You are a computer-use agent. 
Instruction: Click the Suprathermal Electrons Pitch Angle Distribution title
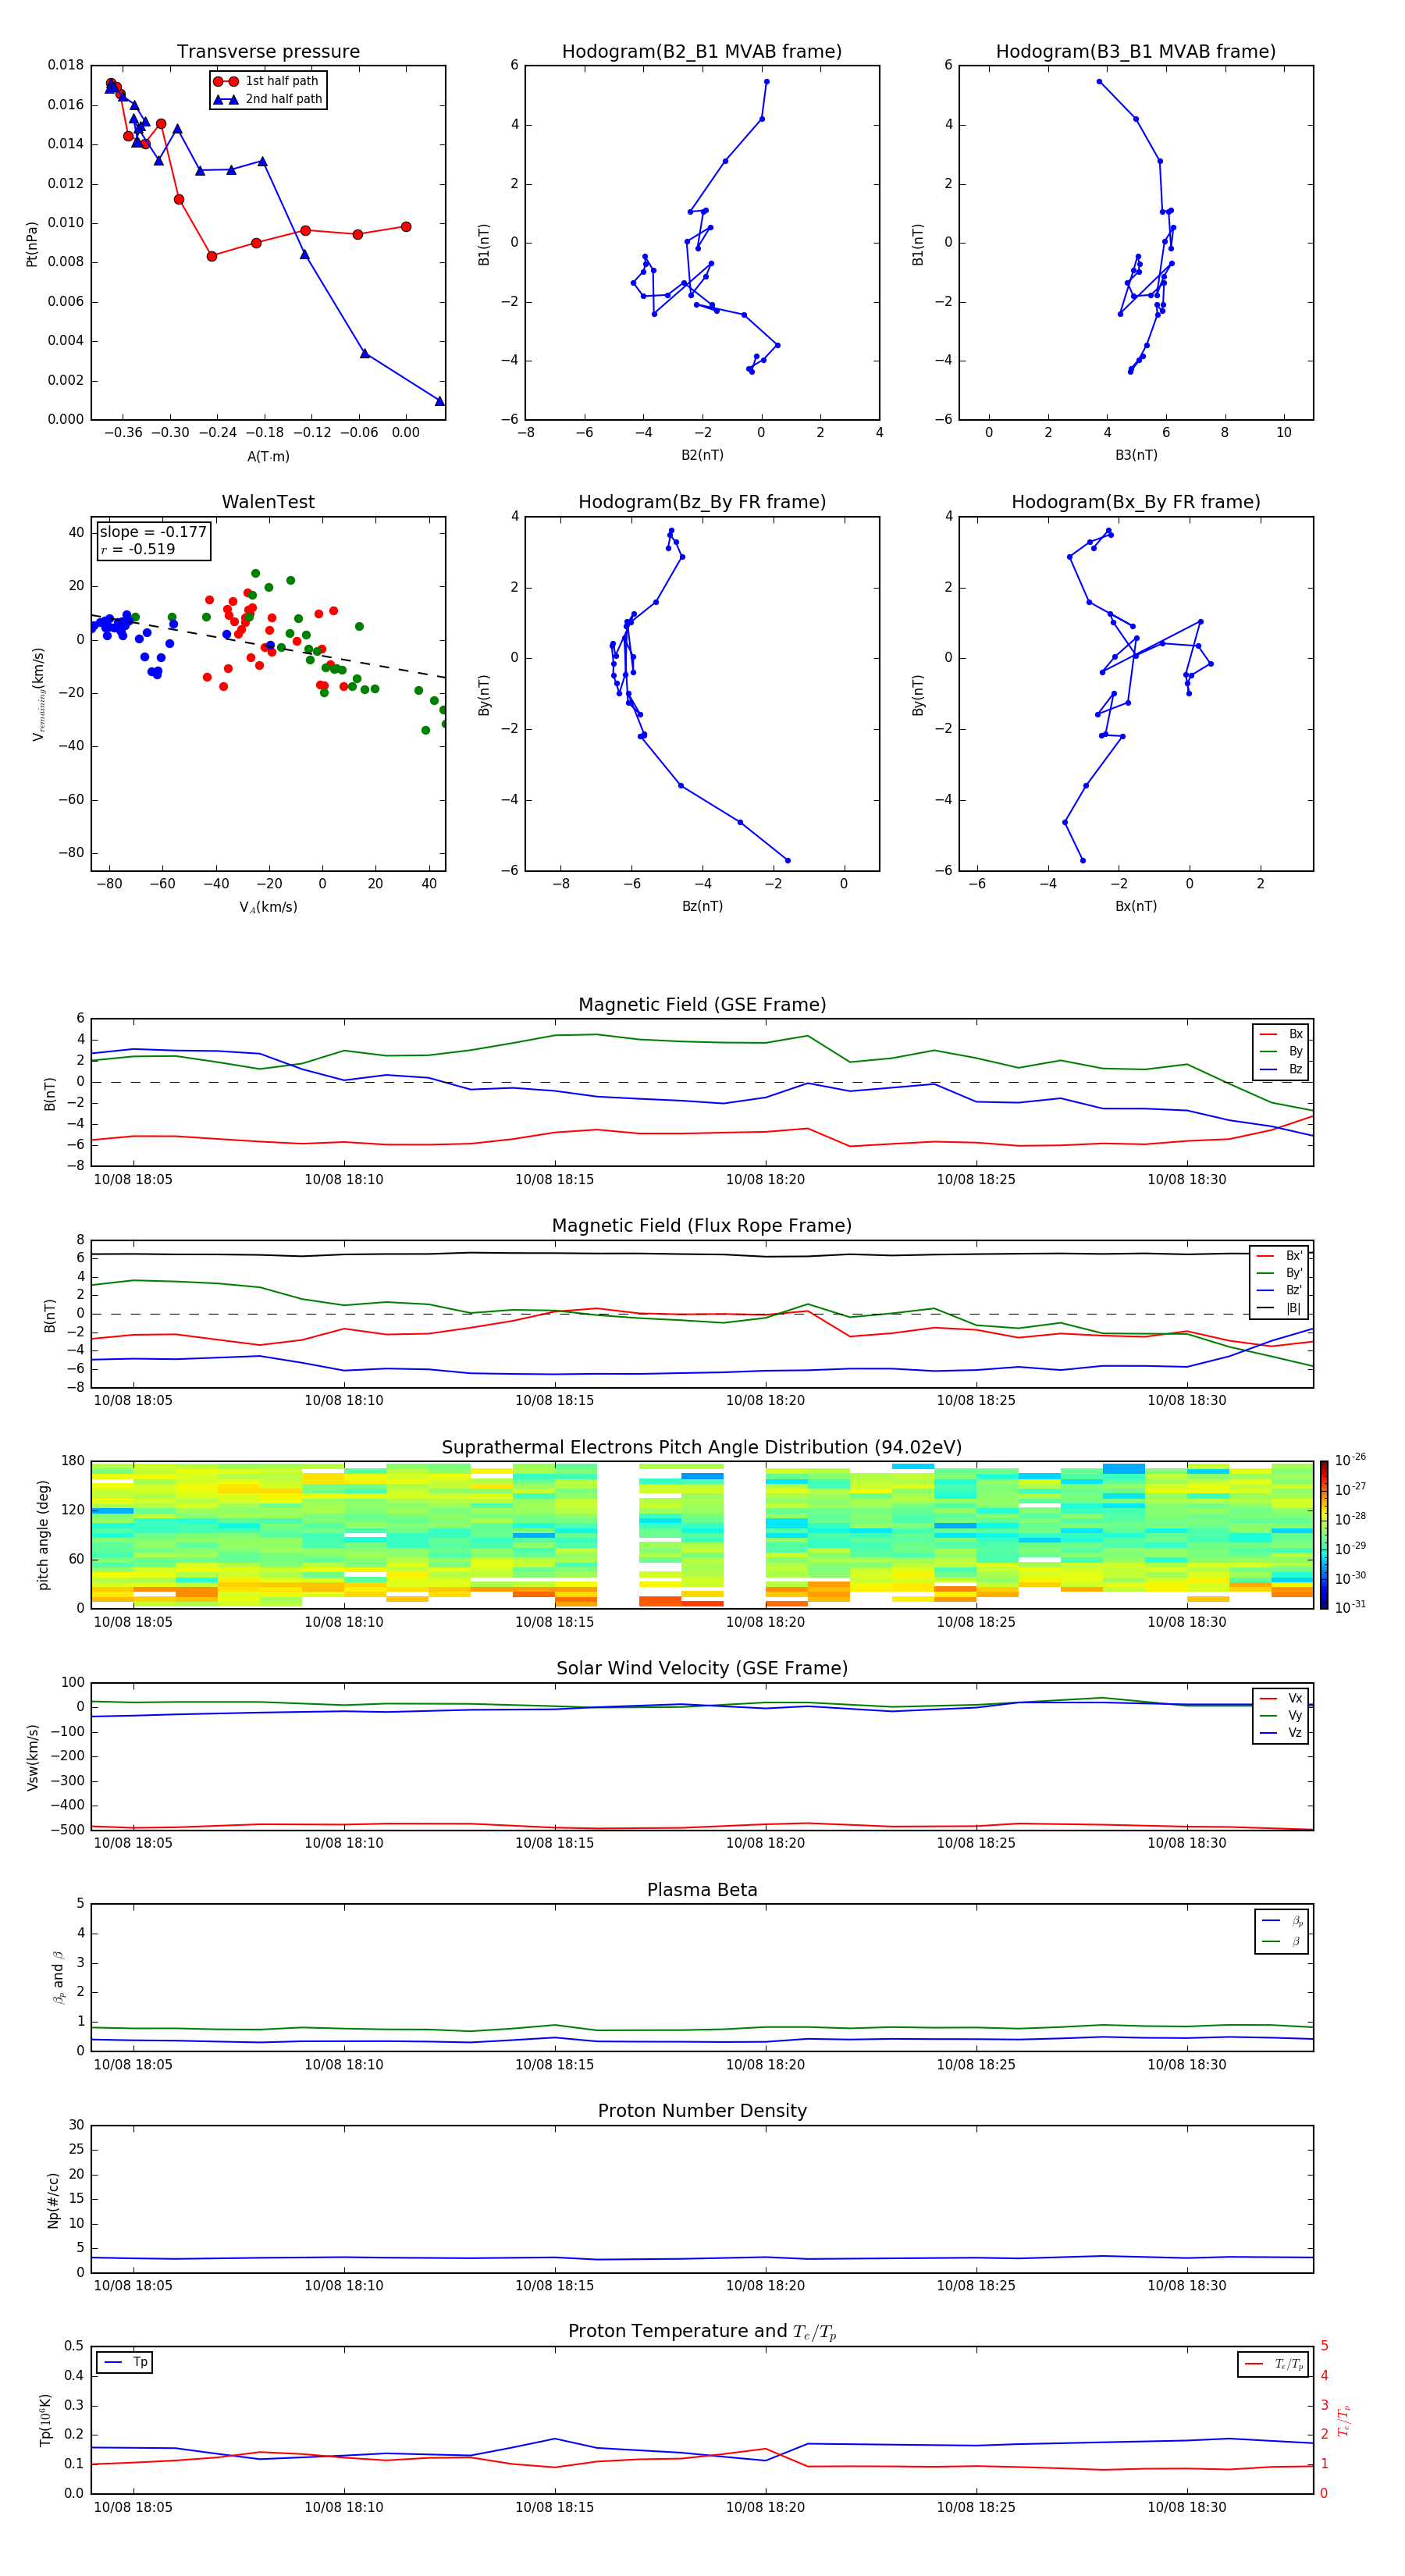coord(702,1448)
